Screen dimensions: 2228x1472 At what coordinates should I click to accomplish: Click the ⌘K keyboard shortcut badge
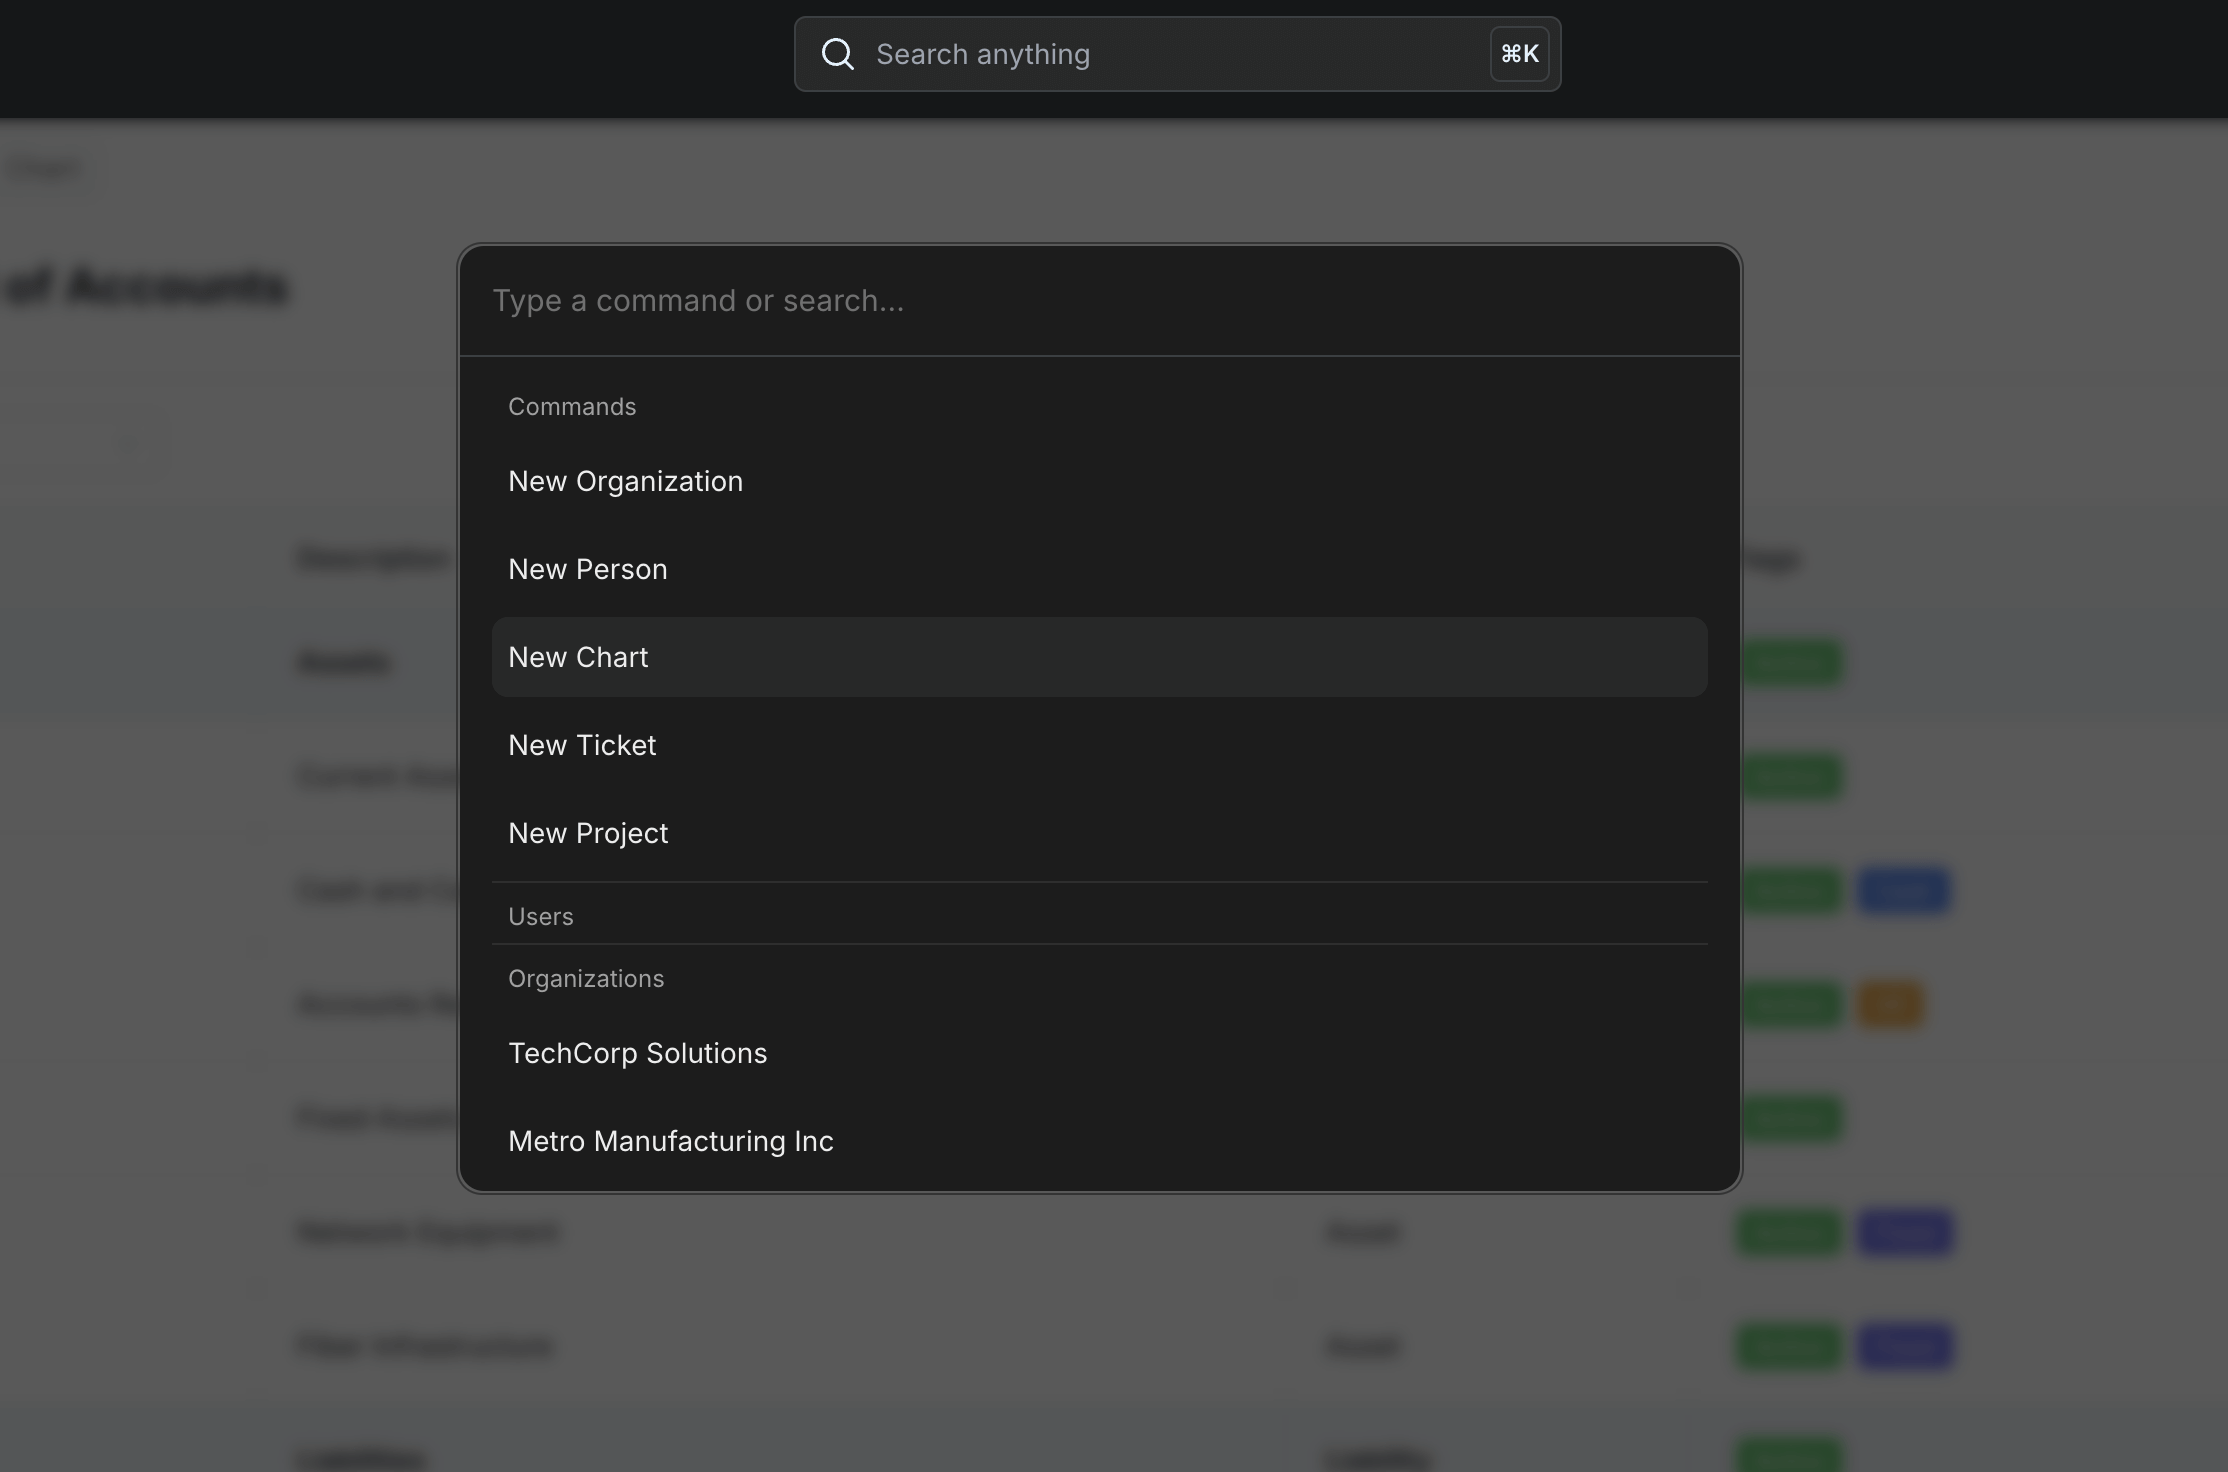pos(1518,54)
